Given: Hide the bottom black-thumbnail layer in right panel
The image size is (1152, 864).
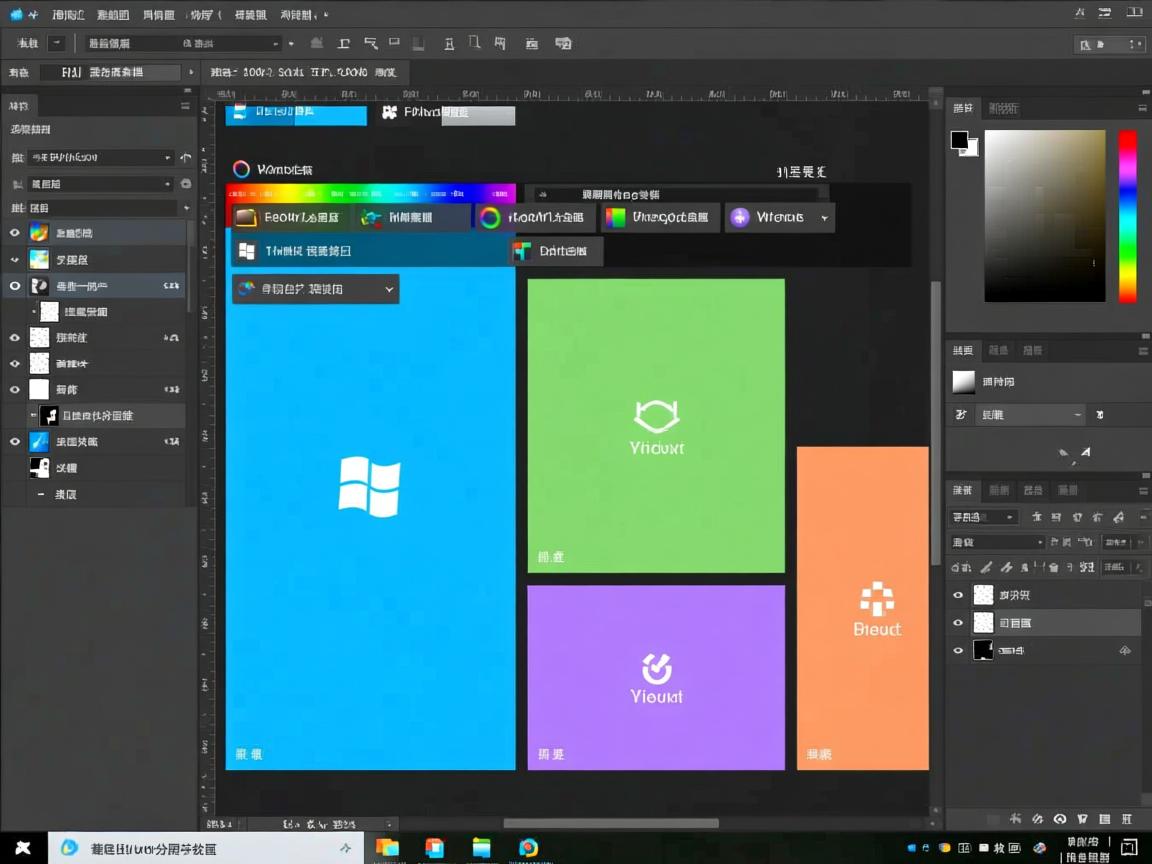Looking at the screenshot, I should click(958, 651).
